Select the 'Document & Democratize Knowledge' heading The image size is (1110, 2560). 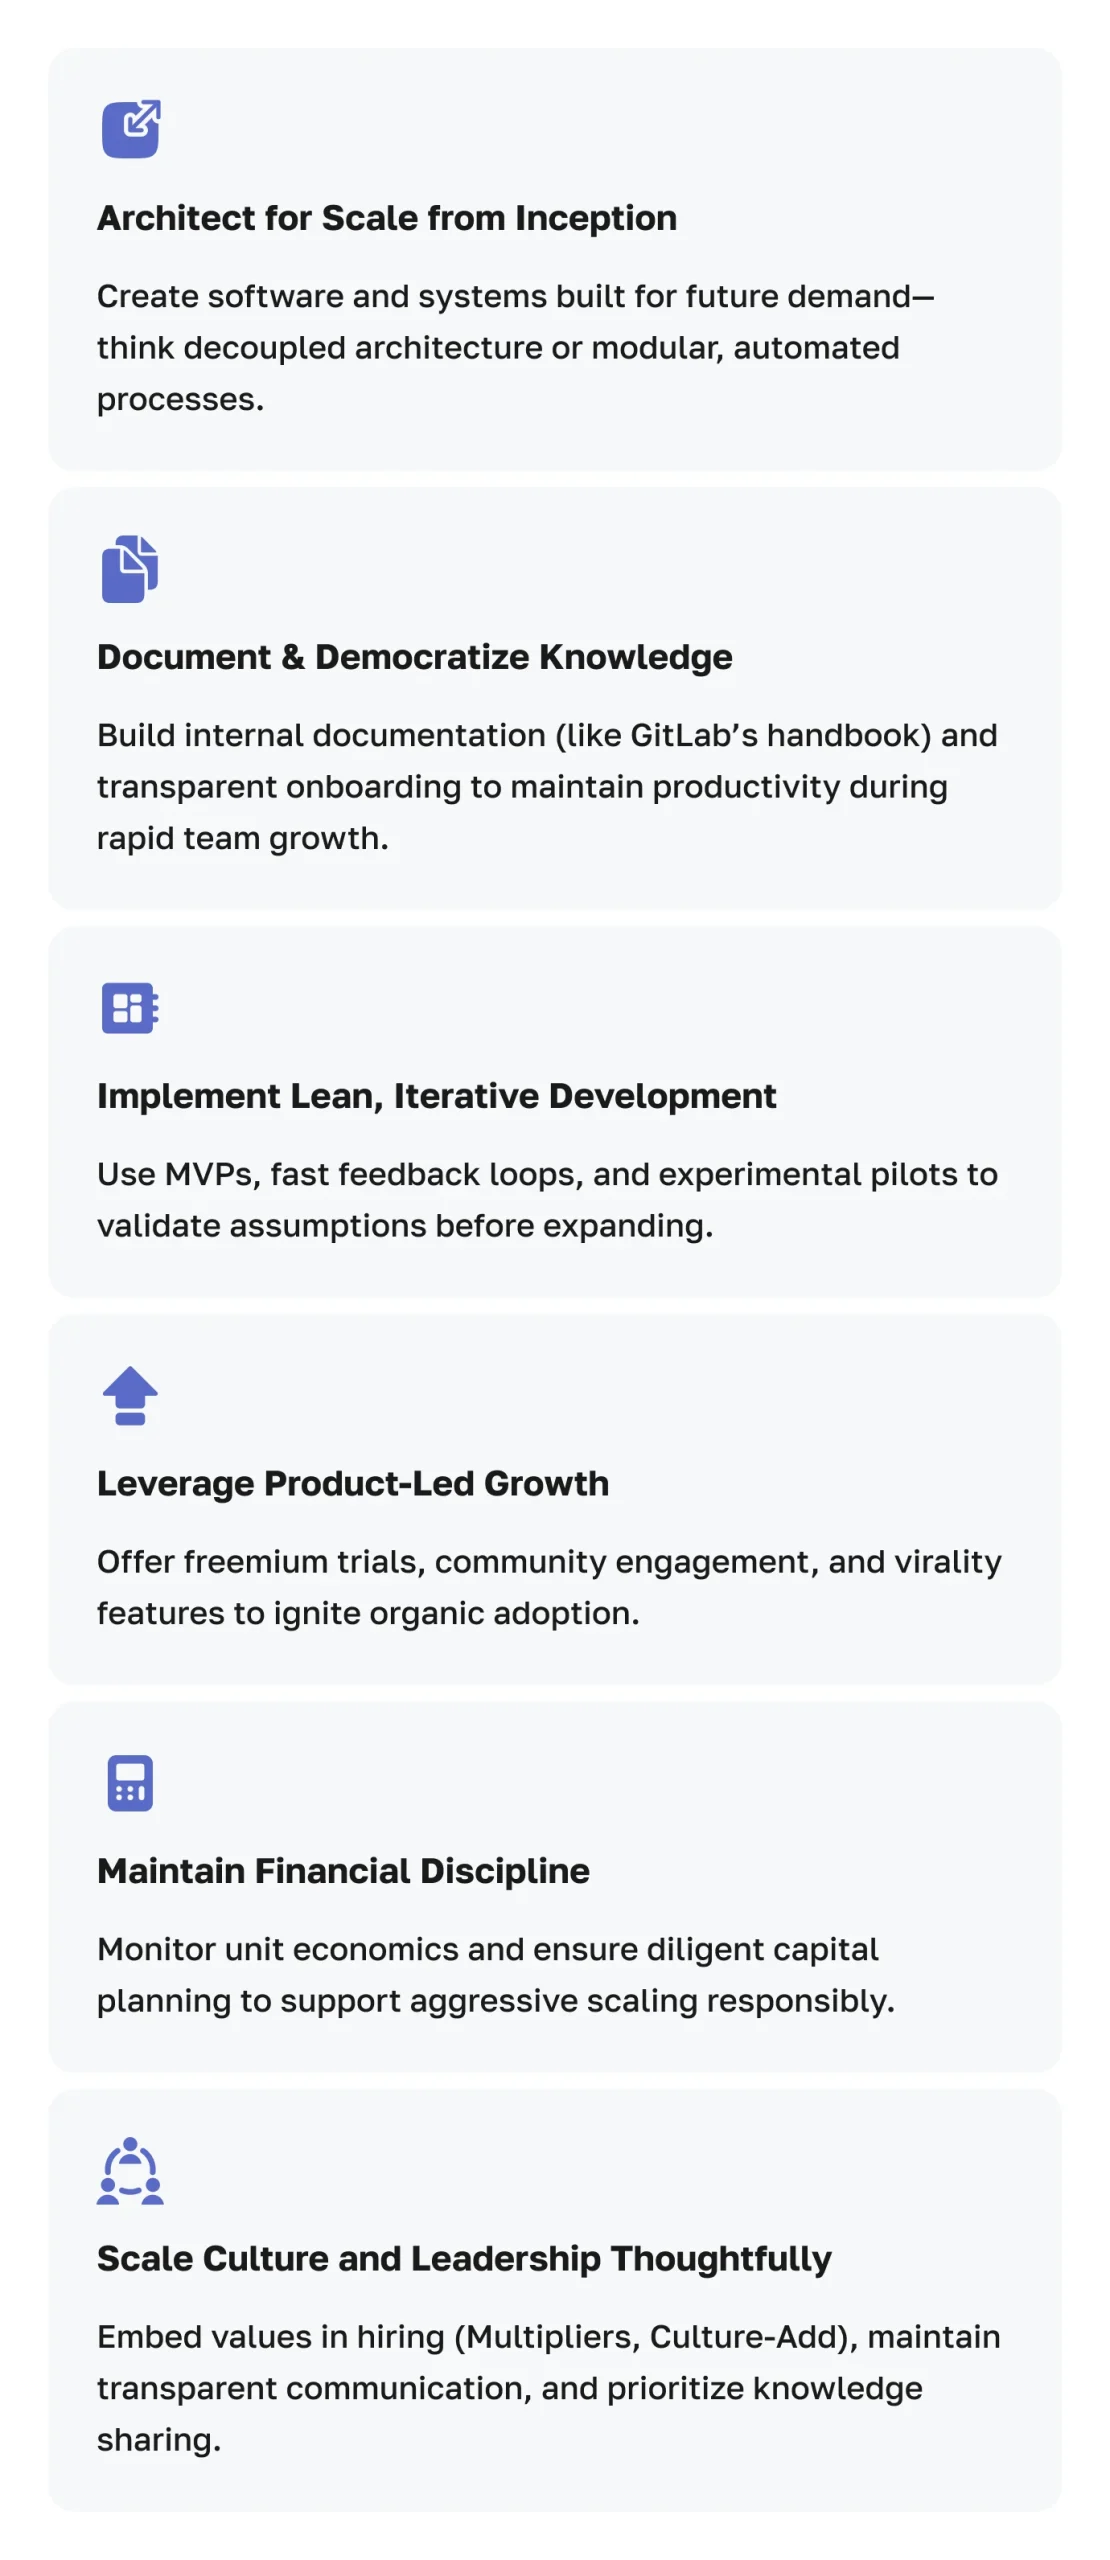click(415, 657)
